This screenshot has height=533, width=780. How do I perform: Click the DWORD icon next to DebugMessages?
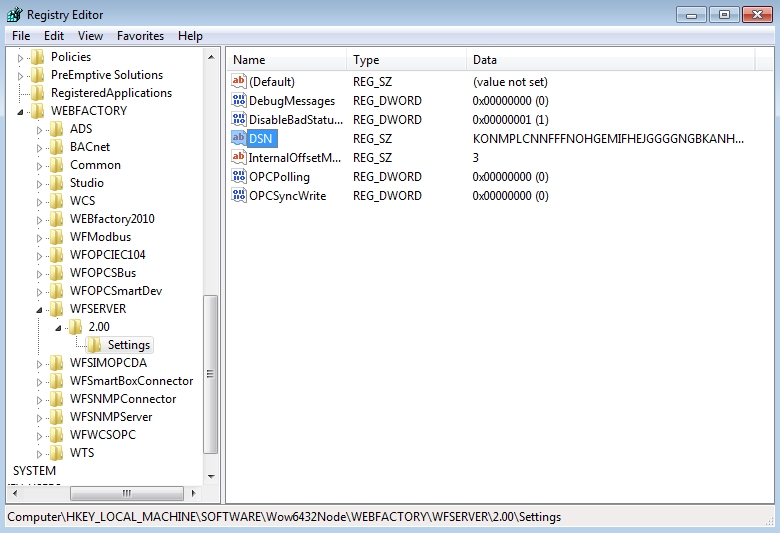(239, 101)
